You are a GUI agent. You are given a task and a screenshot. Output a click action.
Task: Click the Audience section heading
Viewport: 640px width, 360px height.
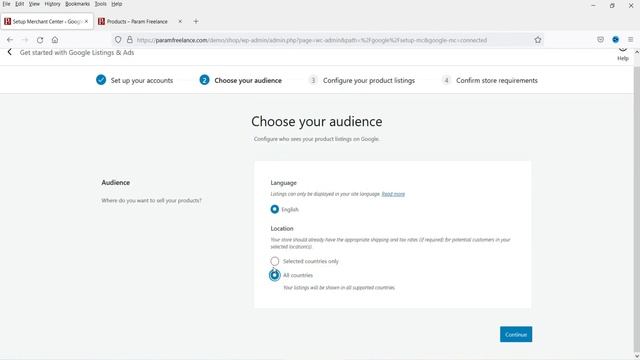(116, 182)
